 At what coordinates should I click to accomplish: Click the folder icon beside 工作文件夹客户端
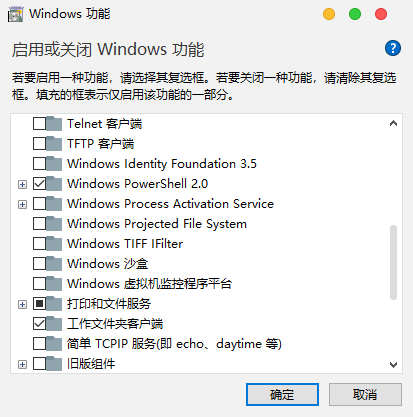[x=54, y=324]
